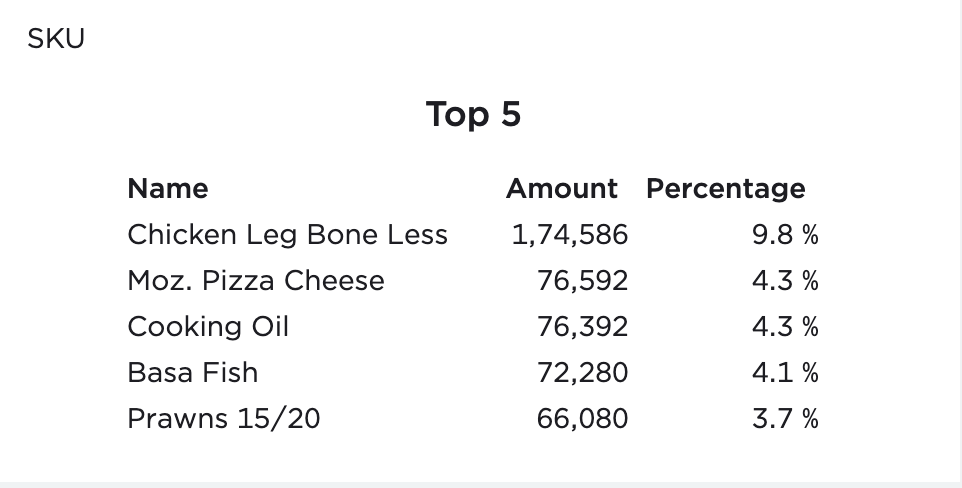Click the Name column header
Viewport: 962px width, 488px height.
[x=167, y=188]
